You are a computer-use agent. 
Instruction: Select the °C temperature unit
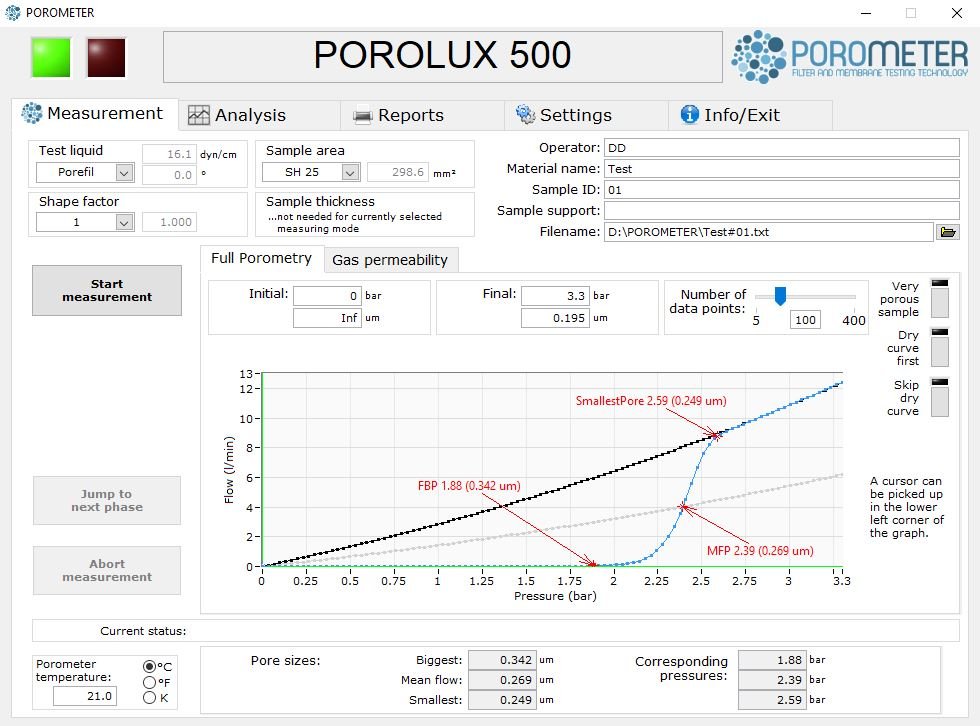[x=149, y=666]
